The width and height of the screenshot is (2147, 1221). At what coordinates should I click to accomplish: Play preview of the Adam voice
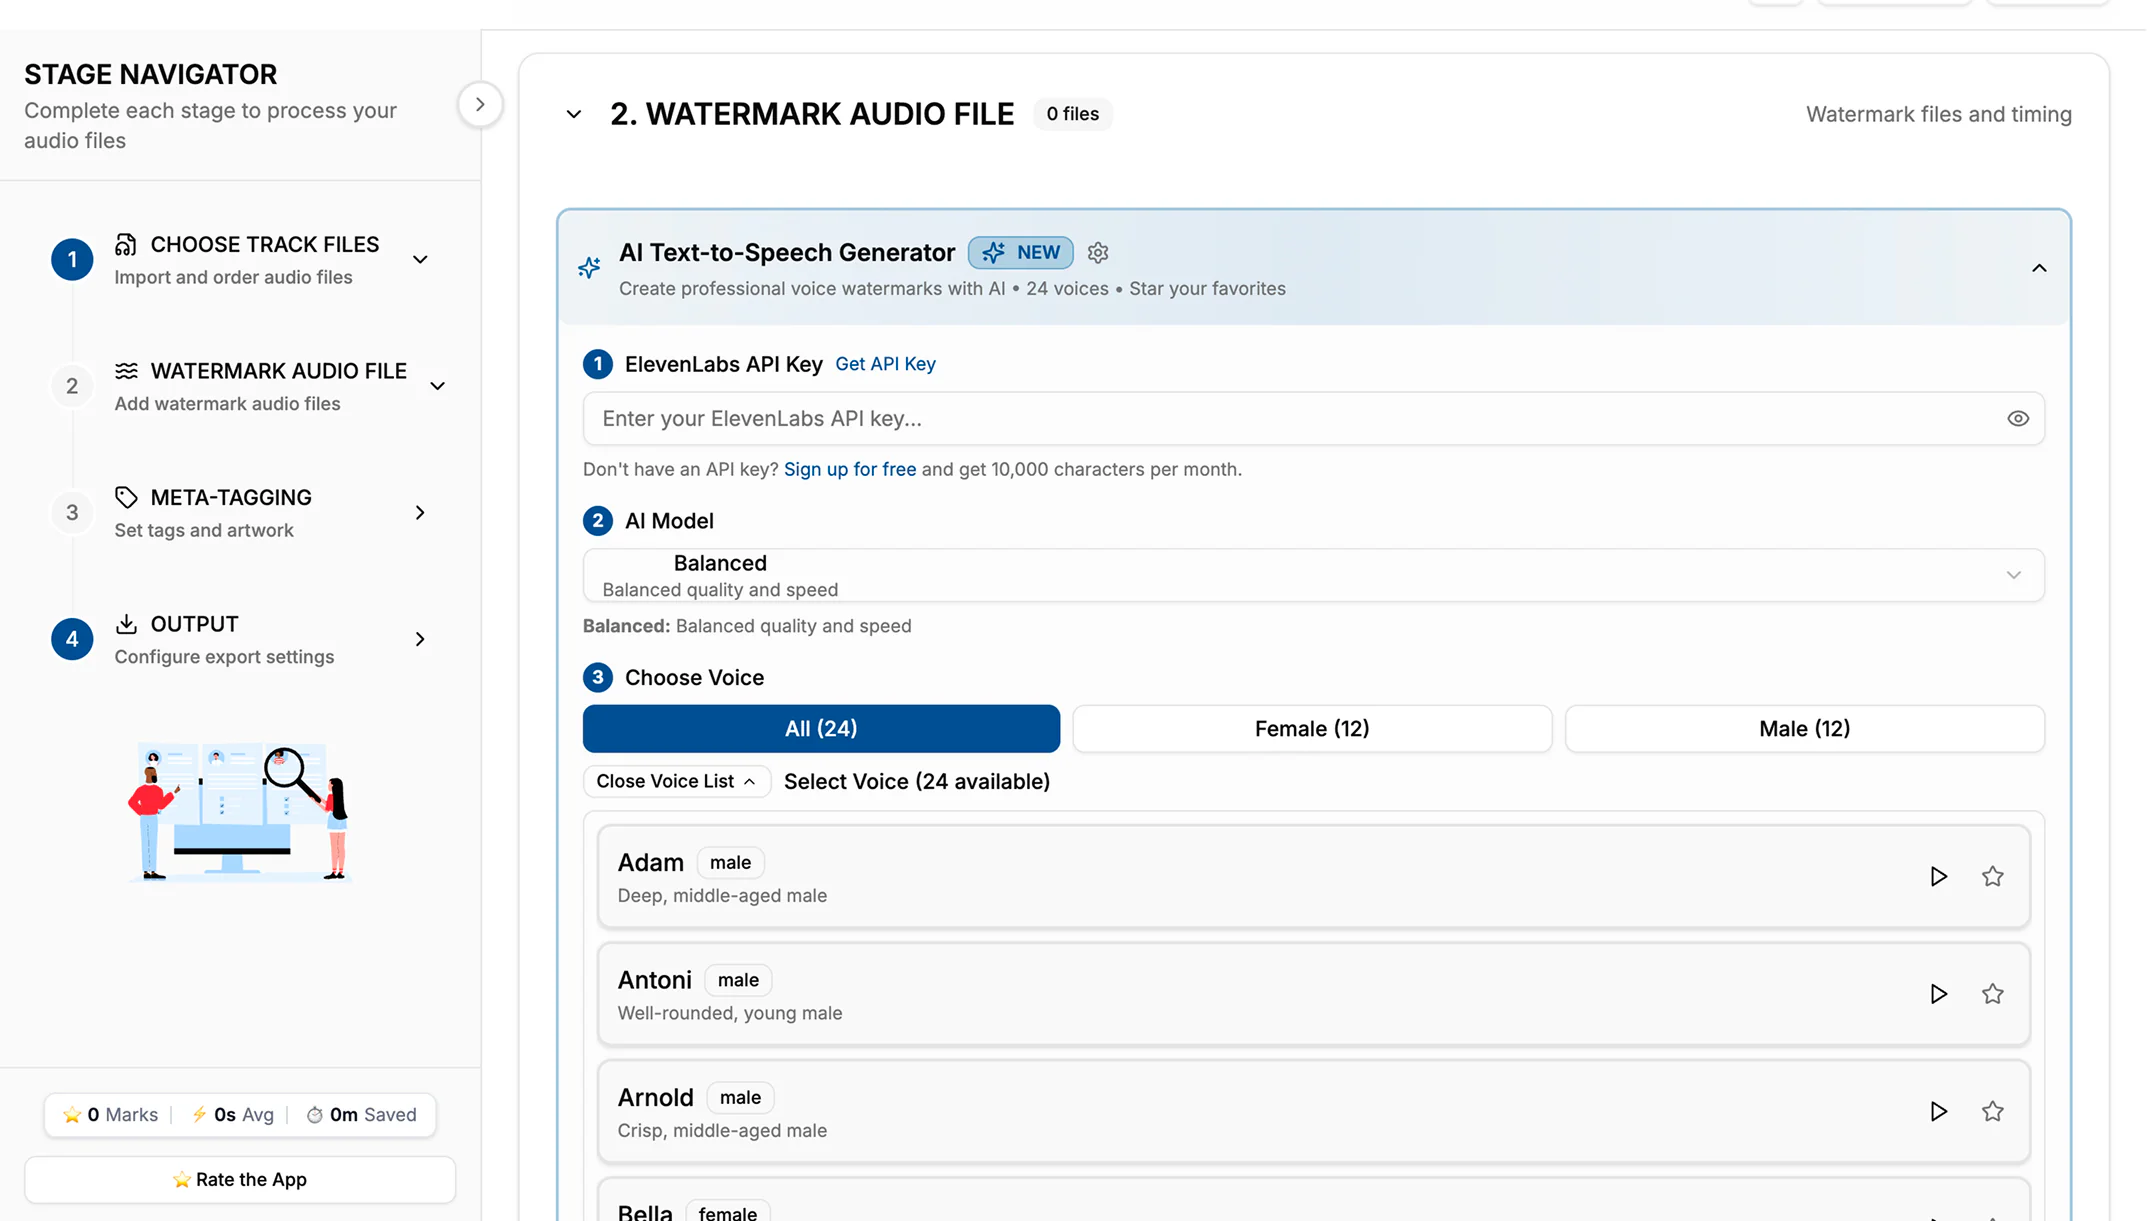pyautogui.click(x=1938, y=877)
